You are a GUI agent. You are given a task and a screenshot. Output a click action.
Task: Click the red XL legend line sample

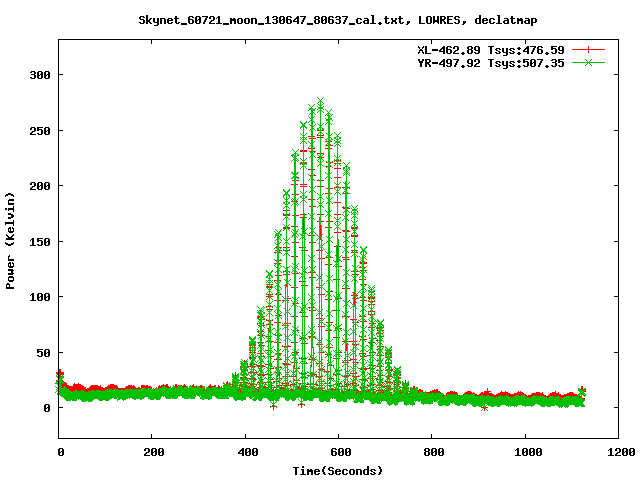pos(588,50)
